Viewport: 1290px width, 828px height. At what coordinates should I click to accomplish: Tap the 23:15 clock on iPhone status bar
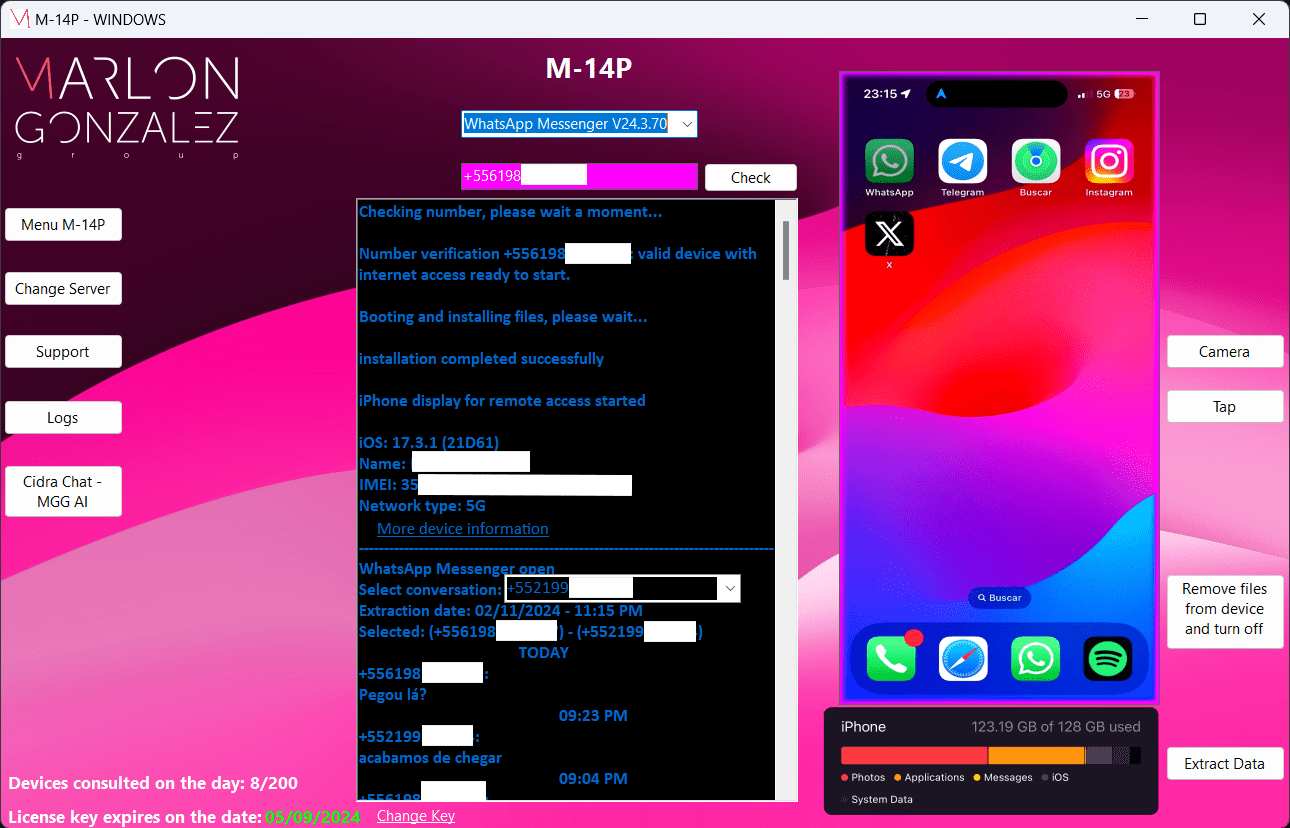point(887,94)
